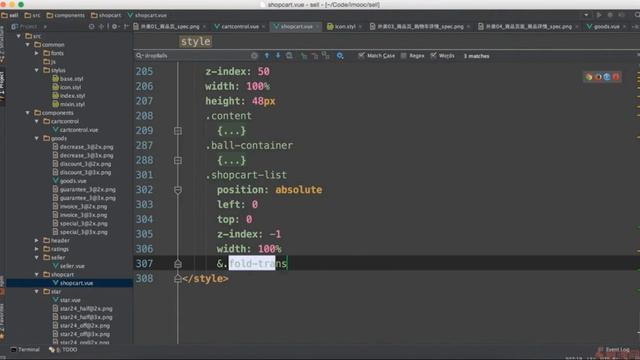Place cursor on line 305 z-index value
This screenshot has width=640, height=360.
276,234
